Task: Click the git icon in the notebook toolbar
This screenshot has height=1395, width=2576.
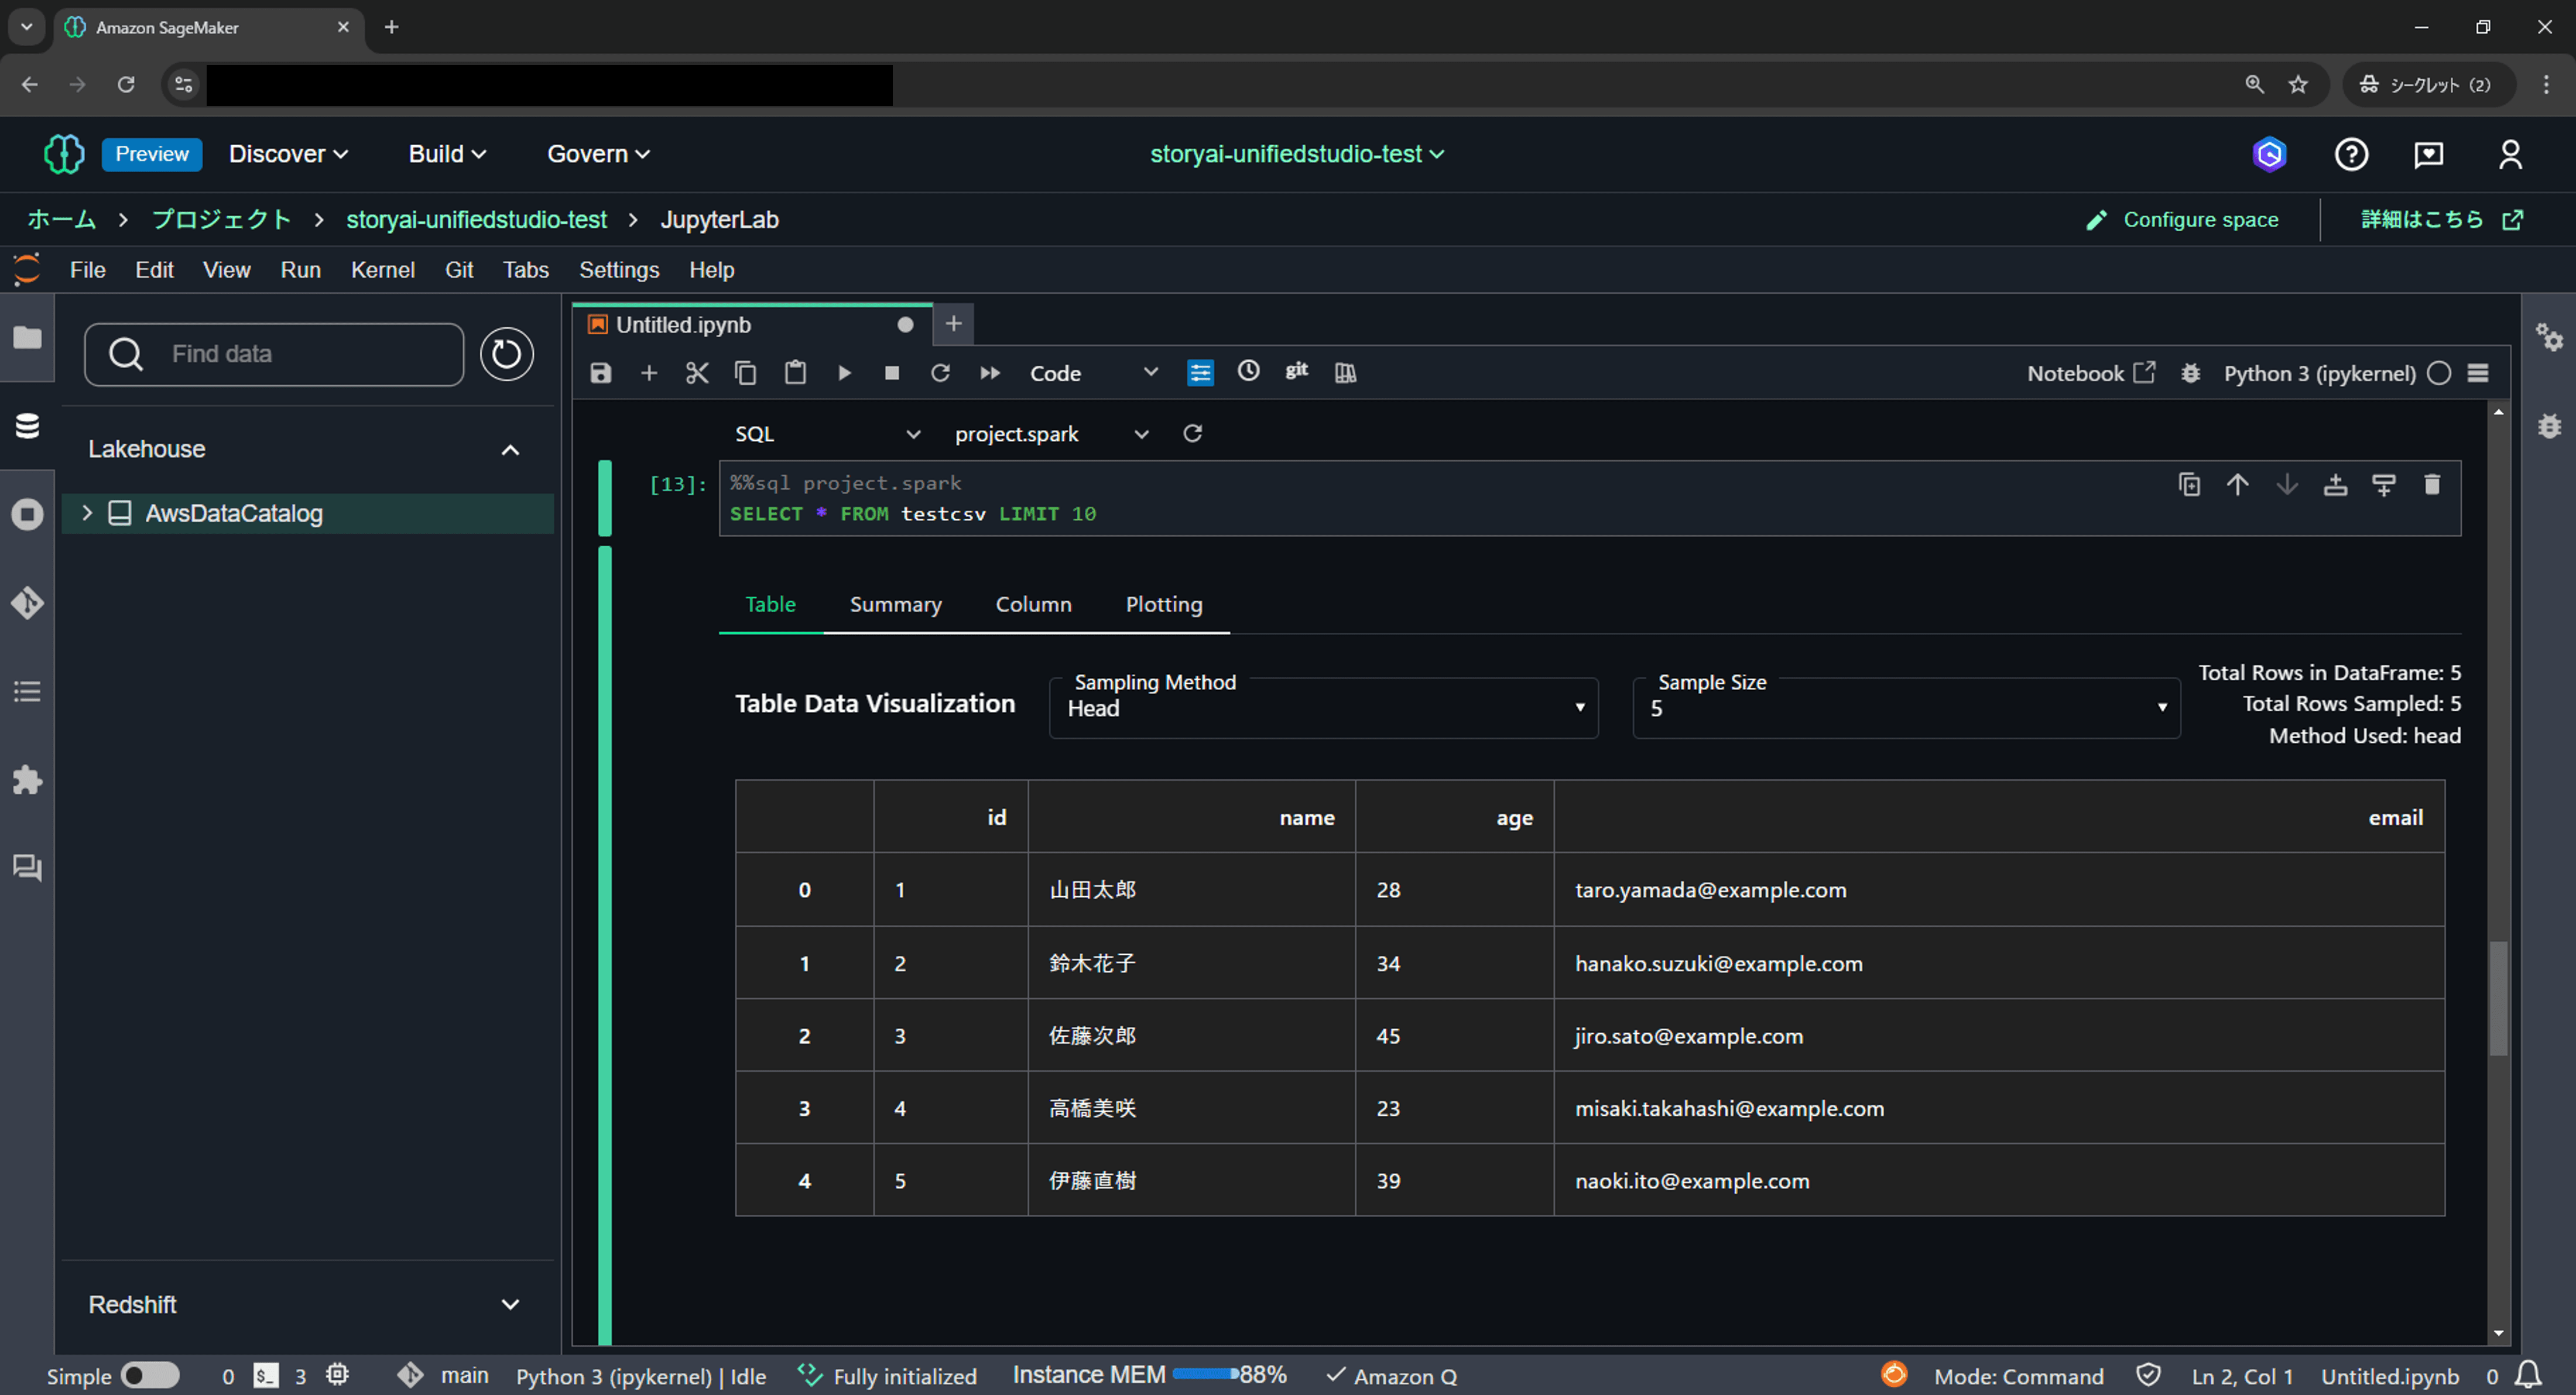Action: (1297, 371)
